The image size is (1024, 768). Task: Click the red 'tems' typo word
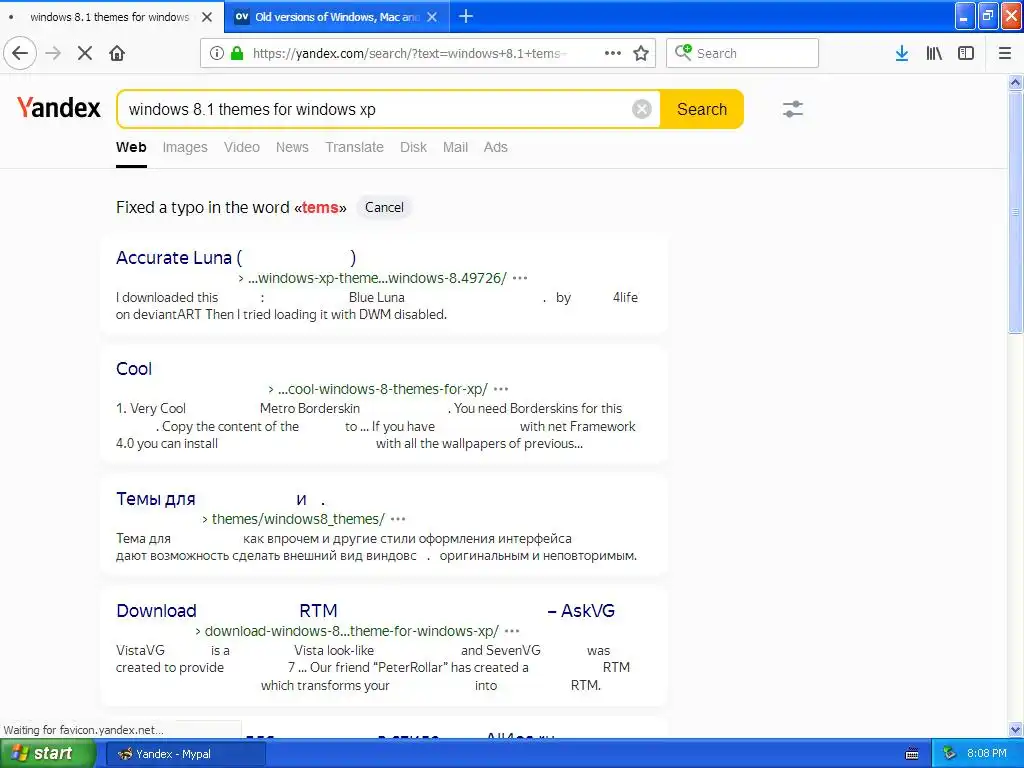tap(320, 208)
